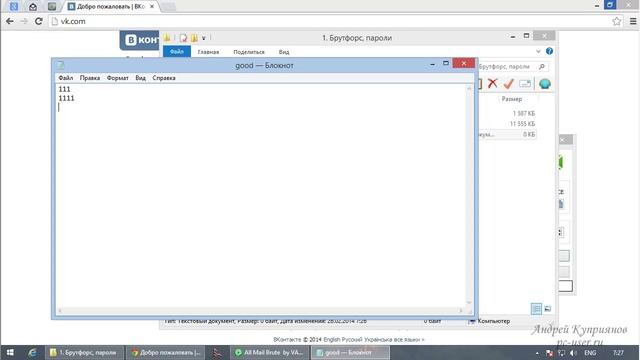Open the Вид tab in Explorer ribbon
Screen dimensions: 640x360
click(x=284, y=52)
